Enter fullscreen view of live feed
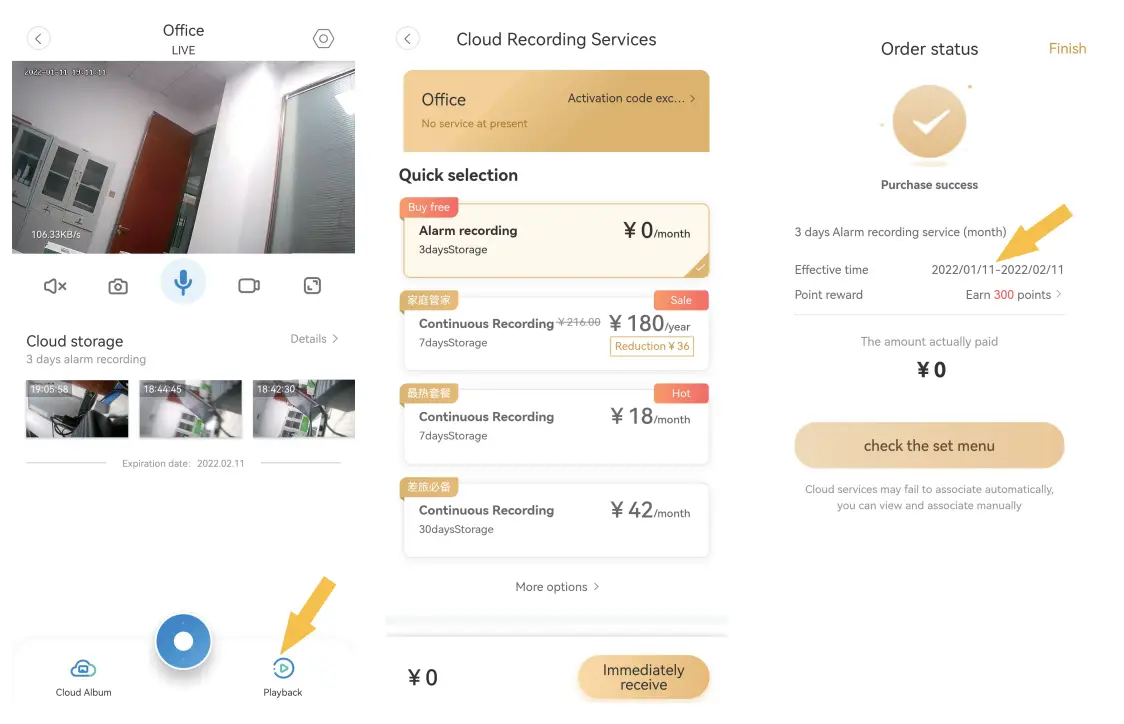The image size is (1124, 724). 312,286
